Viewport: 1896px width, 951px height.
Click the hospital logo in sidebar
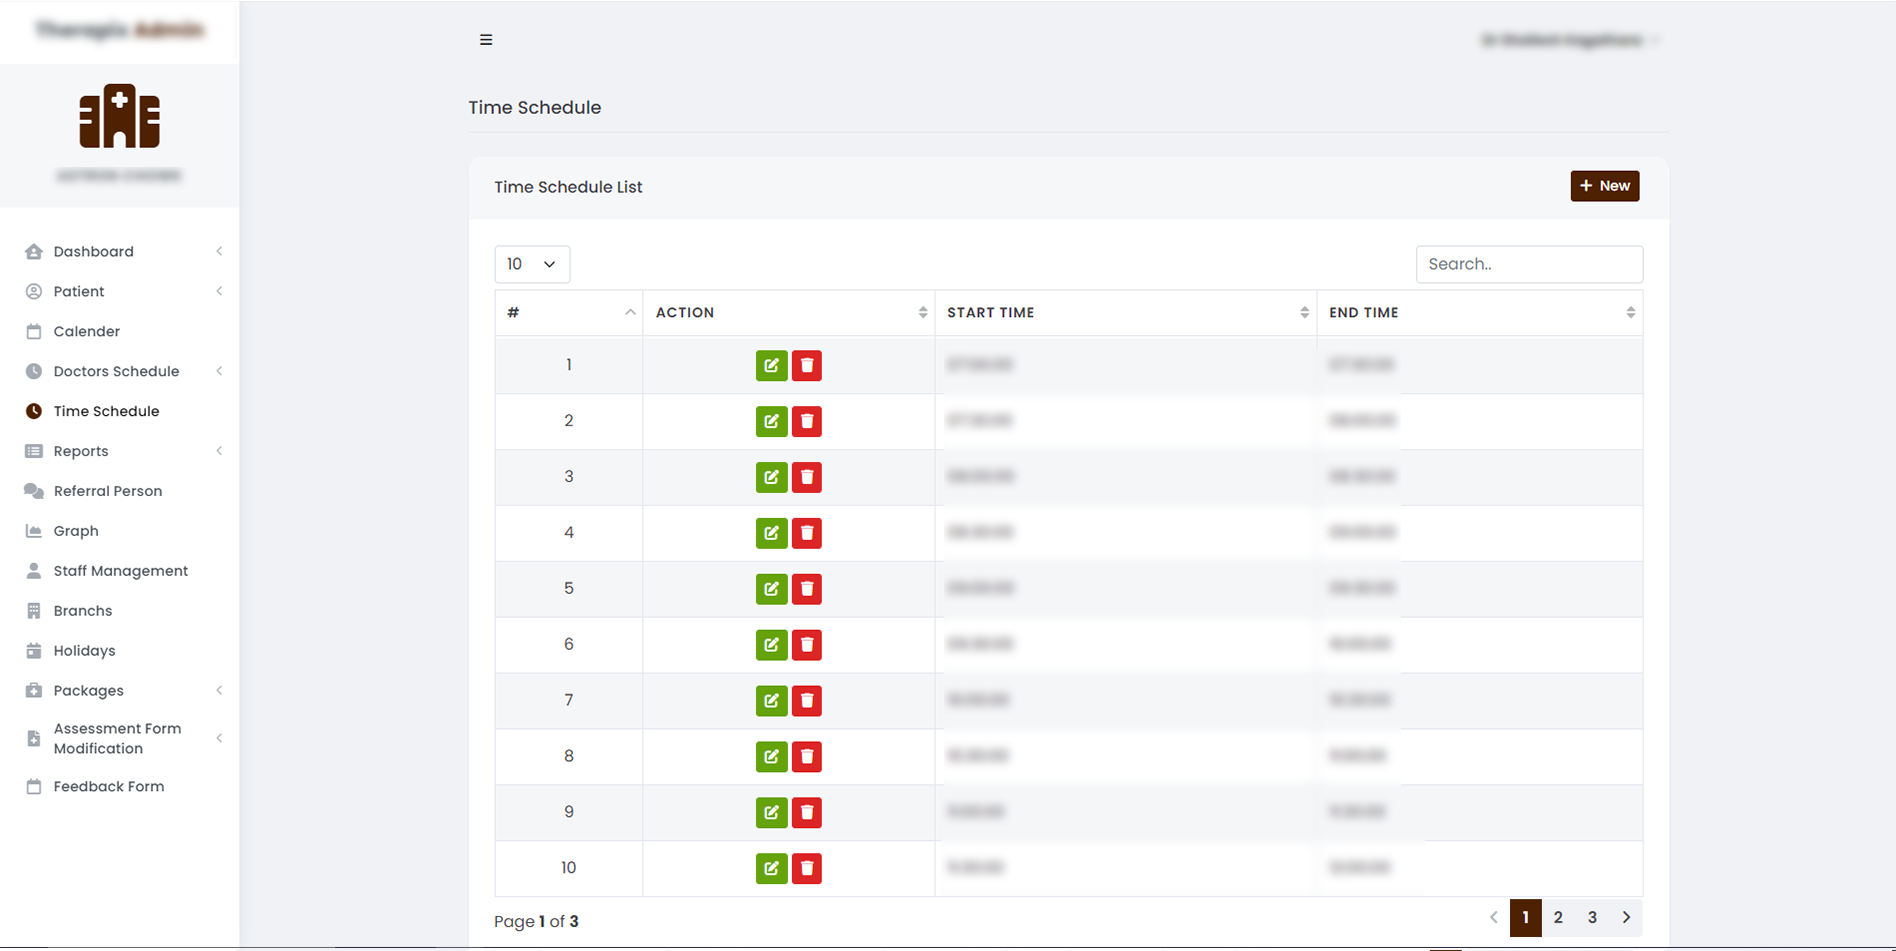119,117
